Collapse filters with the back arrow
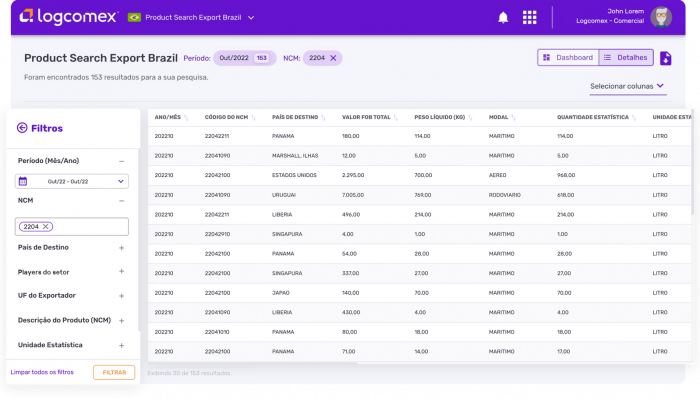This screenshot has width=700, height=400. tap(22, 128)
